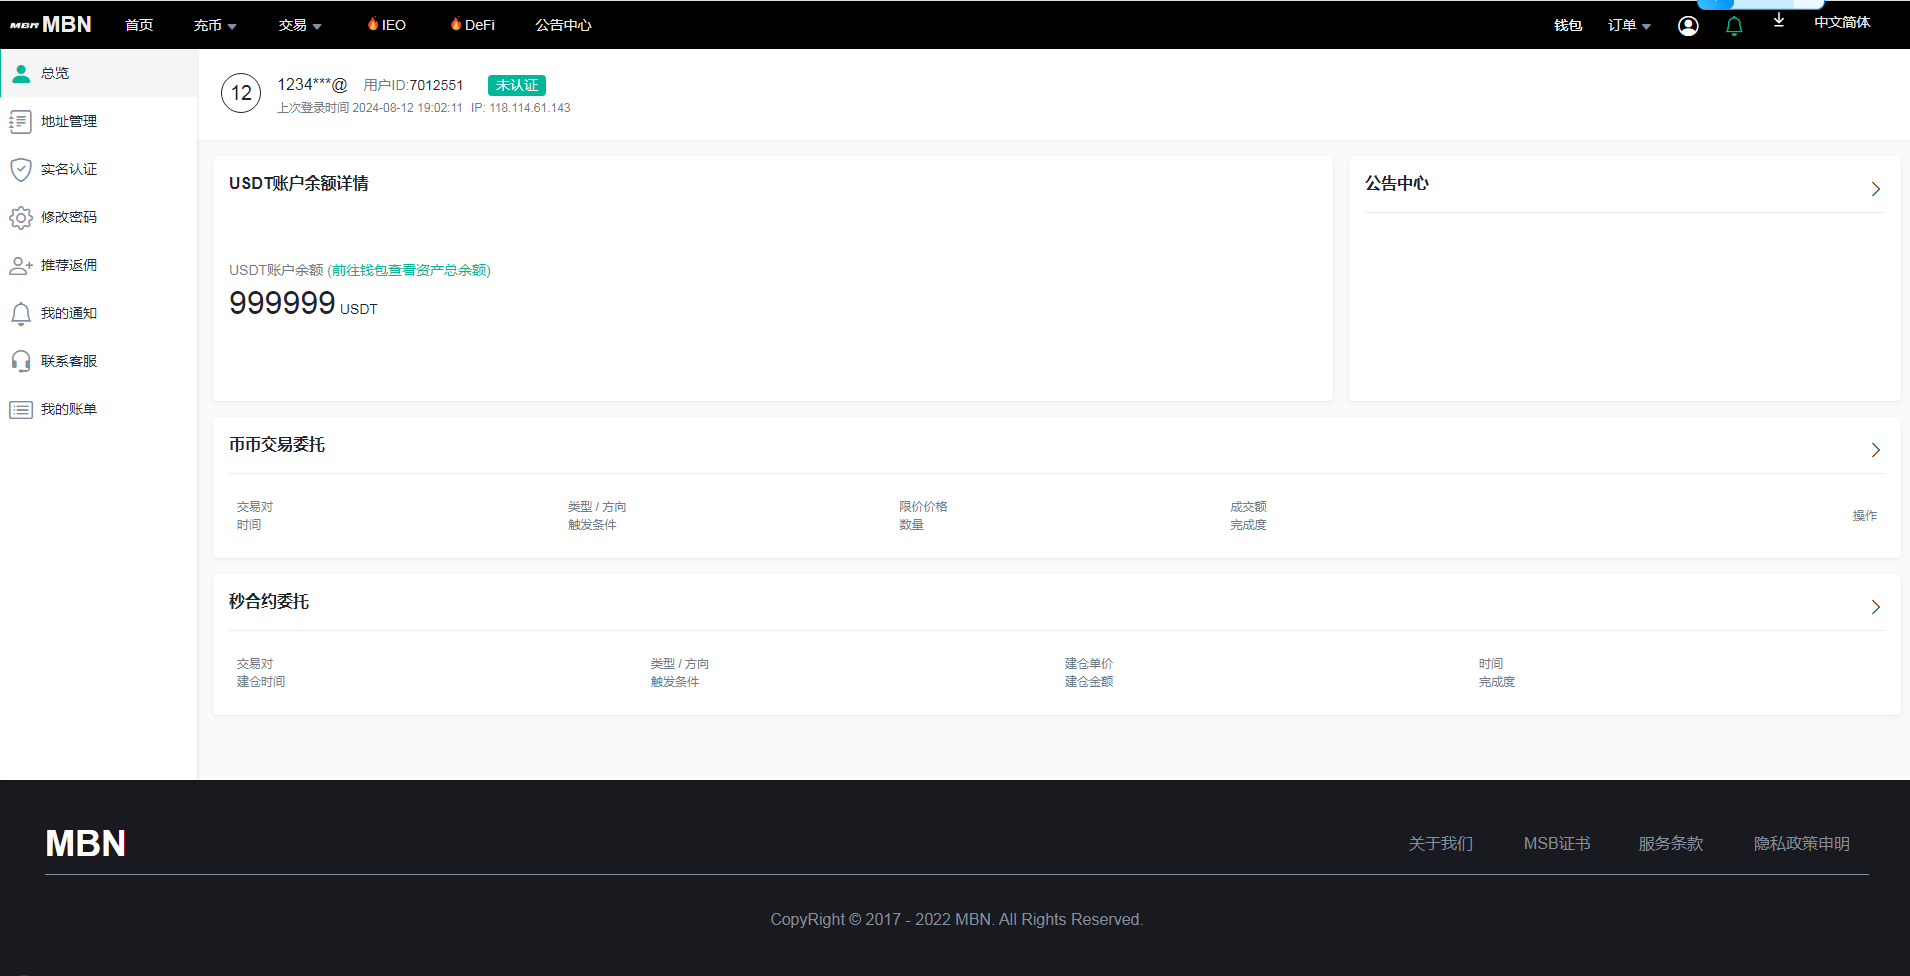
Task: Open contact customer service headset icon
Action: (x=21, y=361)
